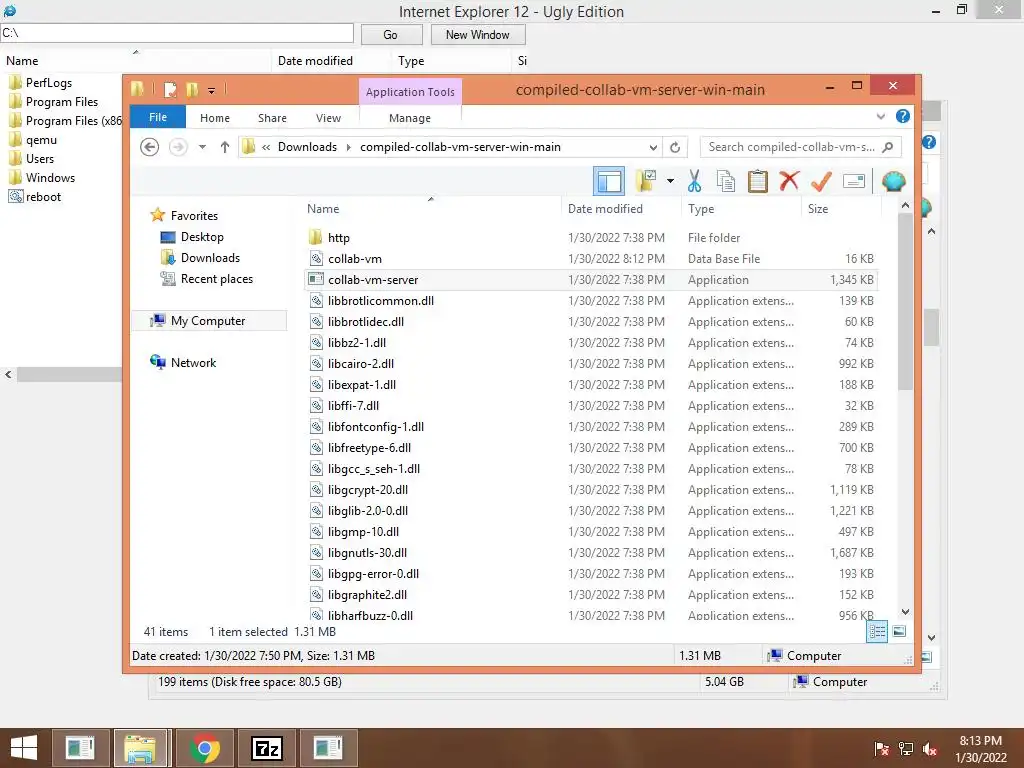Switch to large thumbnails view icon
The width and height of the screenshot is (1024, 768).
click(899, 631)
